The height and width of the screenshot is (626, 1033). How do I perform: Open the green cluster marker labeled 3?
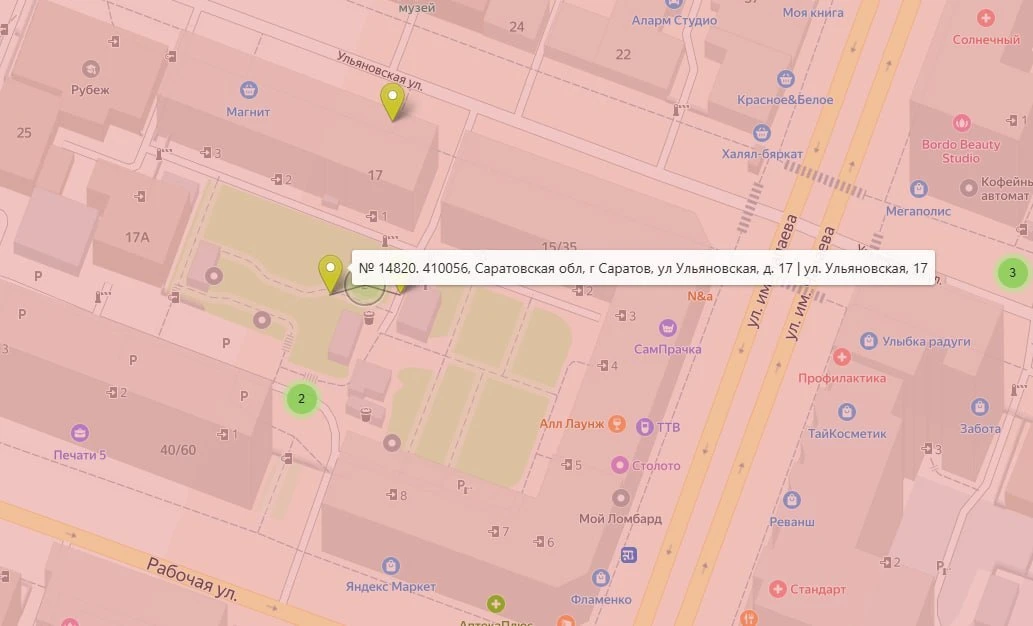coord(1013,272)
